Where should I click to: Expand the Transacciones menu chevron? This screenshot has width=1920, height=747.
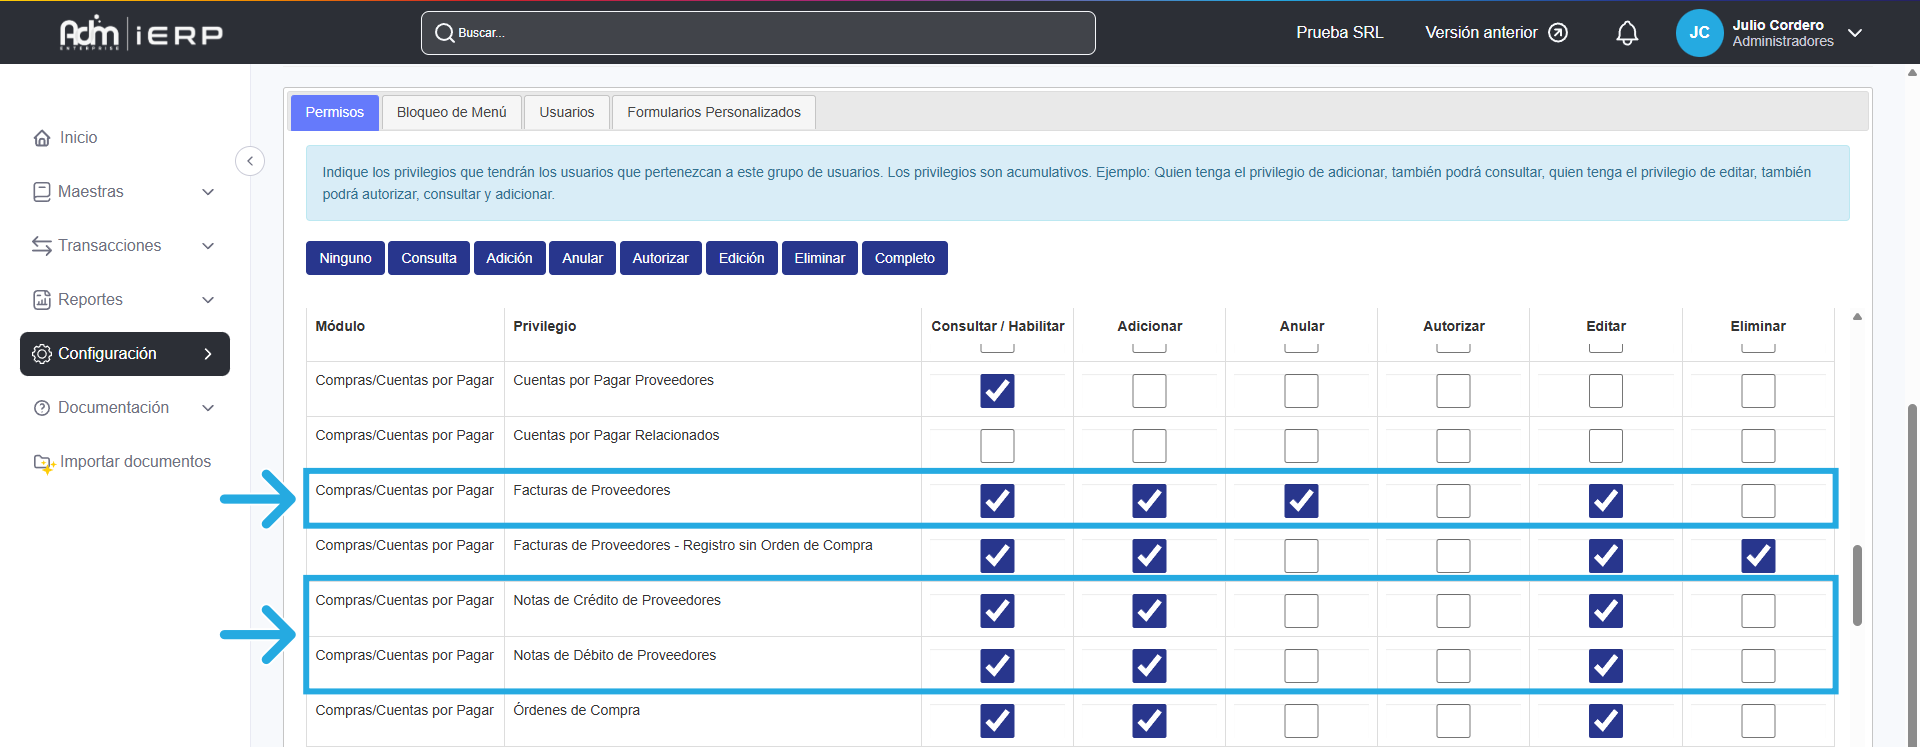[208, 246]
